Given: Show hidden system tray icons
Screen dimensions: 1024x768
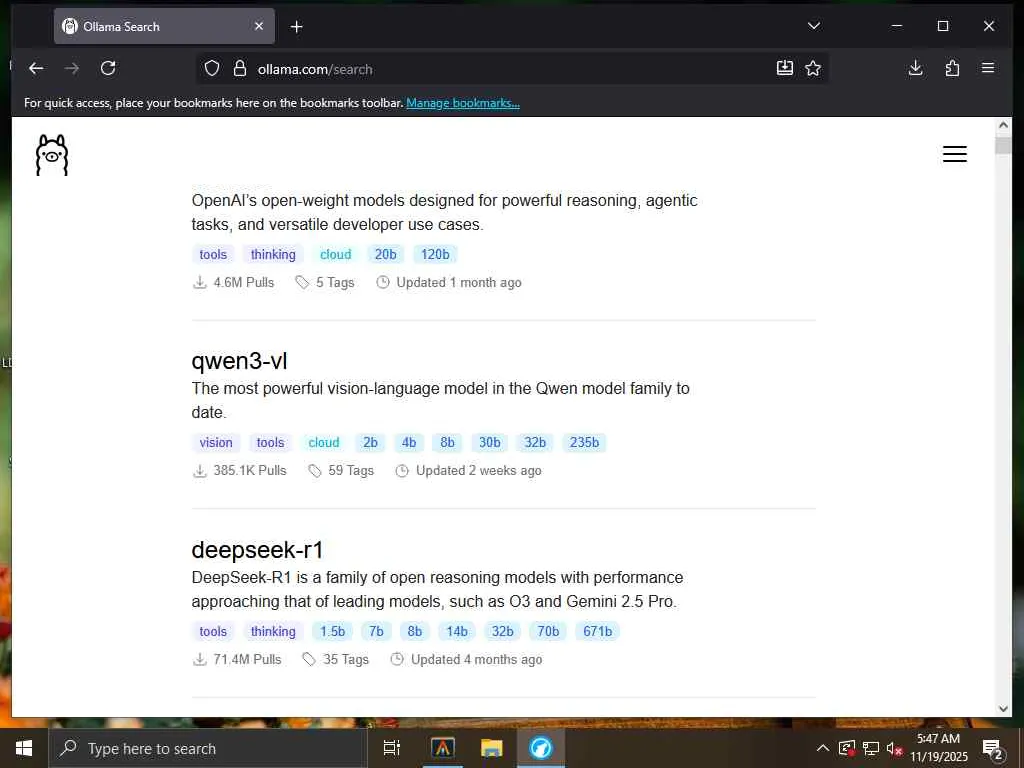Looking at the screenshot, I should coord(823,748).
